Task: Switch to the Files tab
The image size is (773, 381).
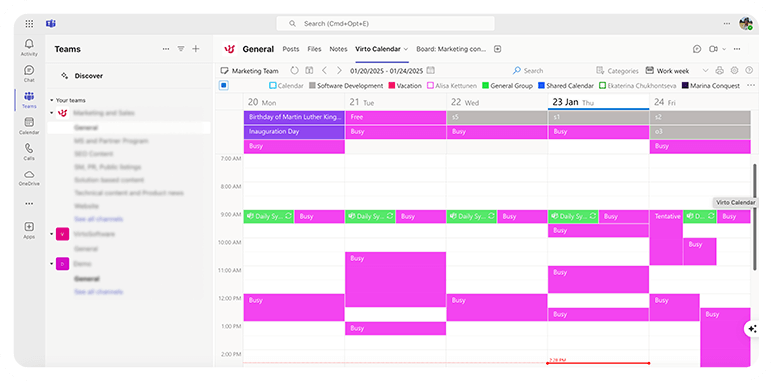Action: click(x=314, y=49)
